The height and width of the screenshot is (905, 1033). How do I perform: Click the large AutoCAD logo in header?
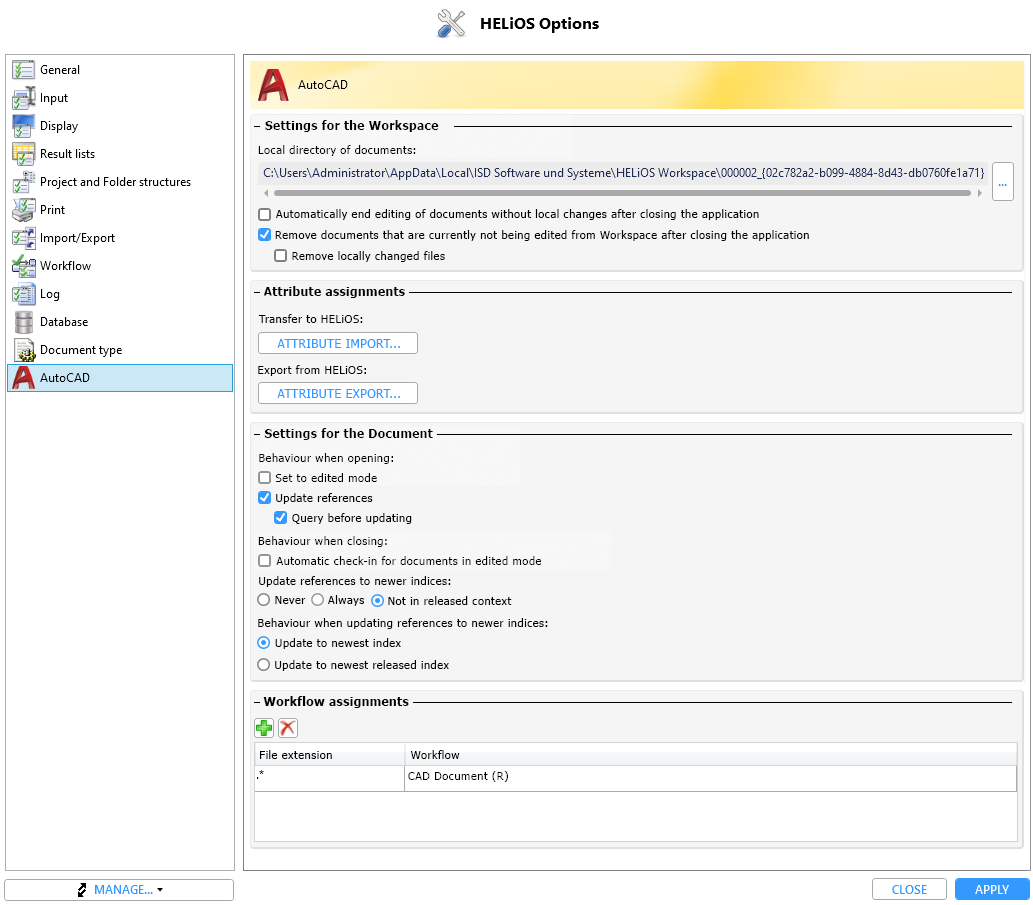coord(273,85)
